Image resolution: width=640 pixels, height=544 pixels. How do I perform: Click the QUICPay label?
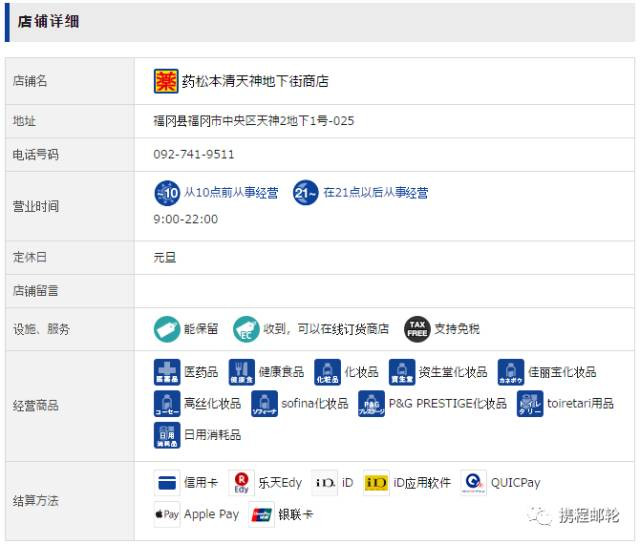[516, 483]
